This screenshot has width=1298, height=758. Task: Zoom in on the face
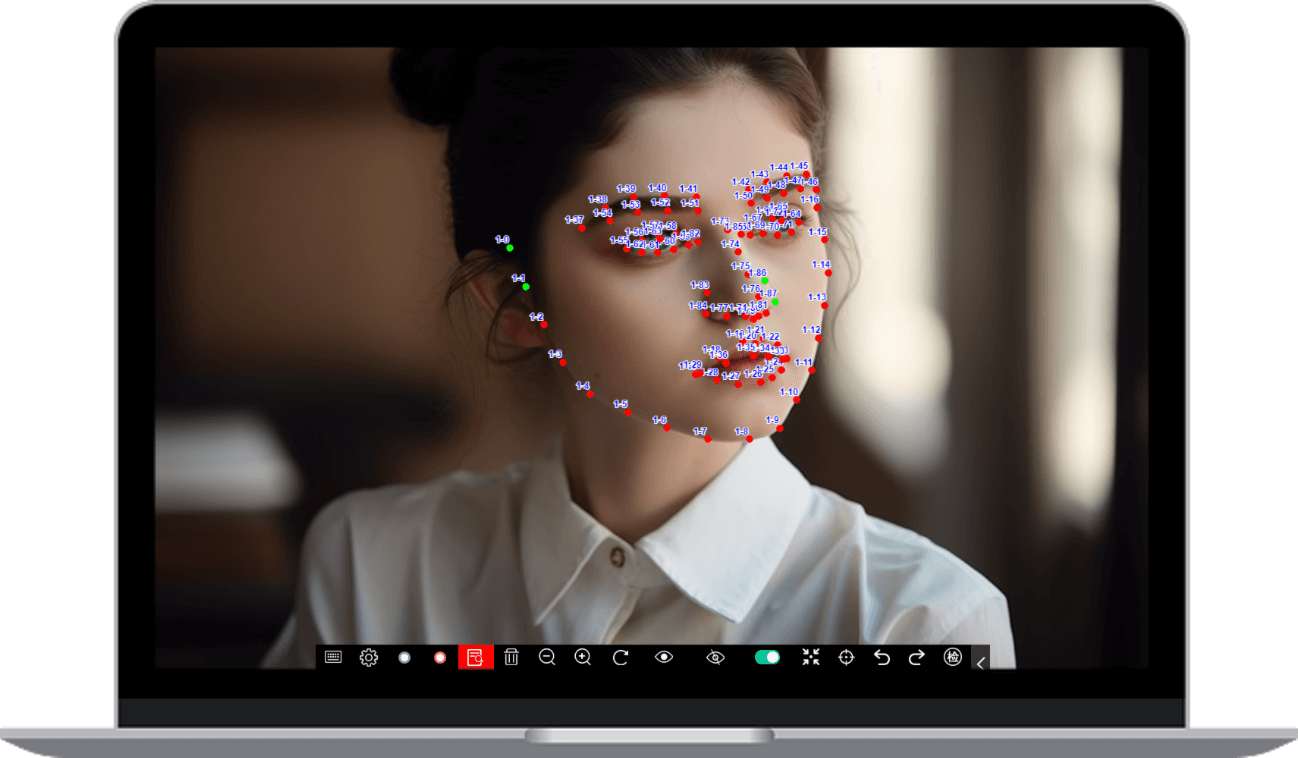(582, 657)
